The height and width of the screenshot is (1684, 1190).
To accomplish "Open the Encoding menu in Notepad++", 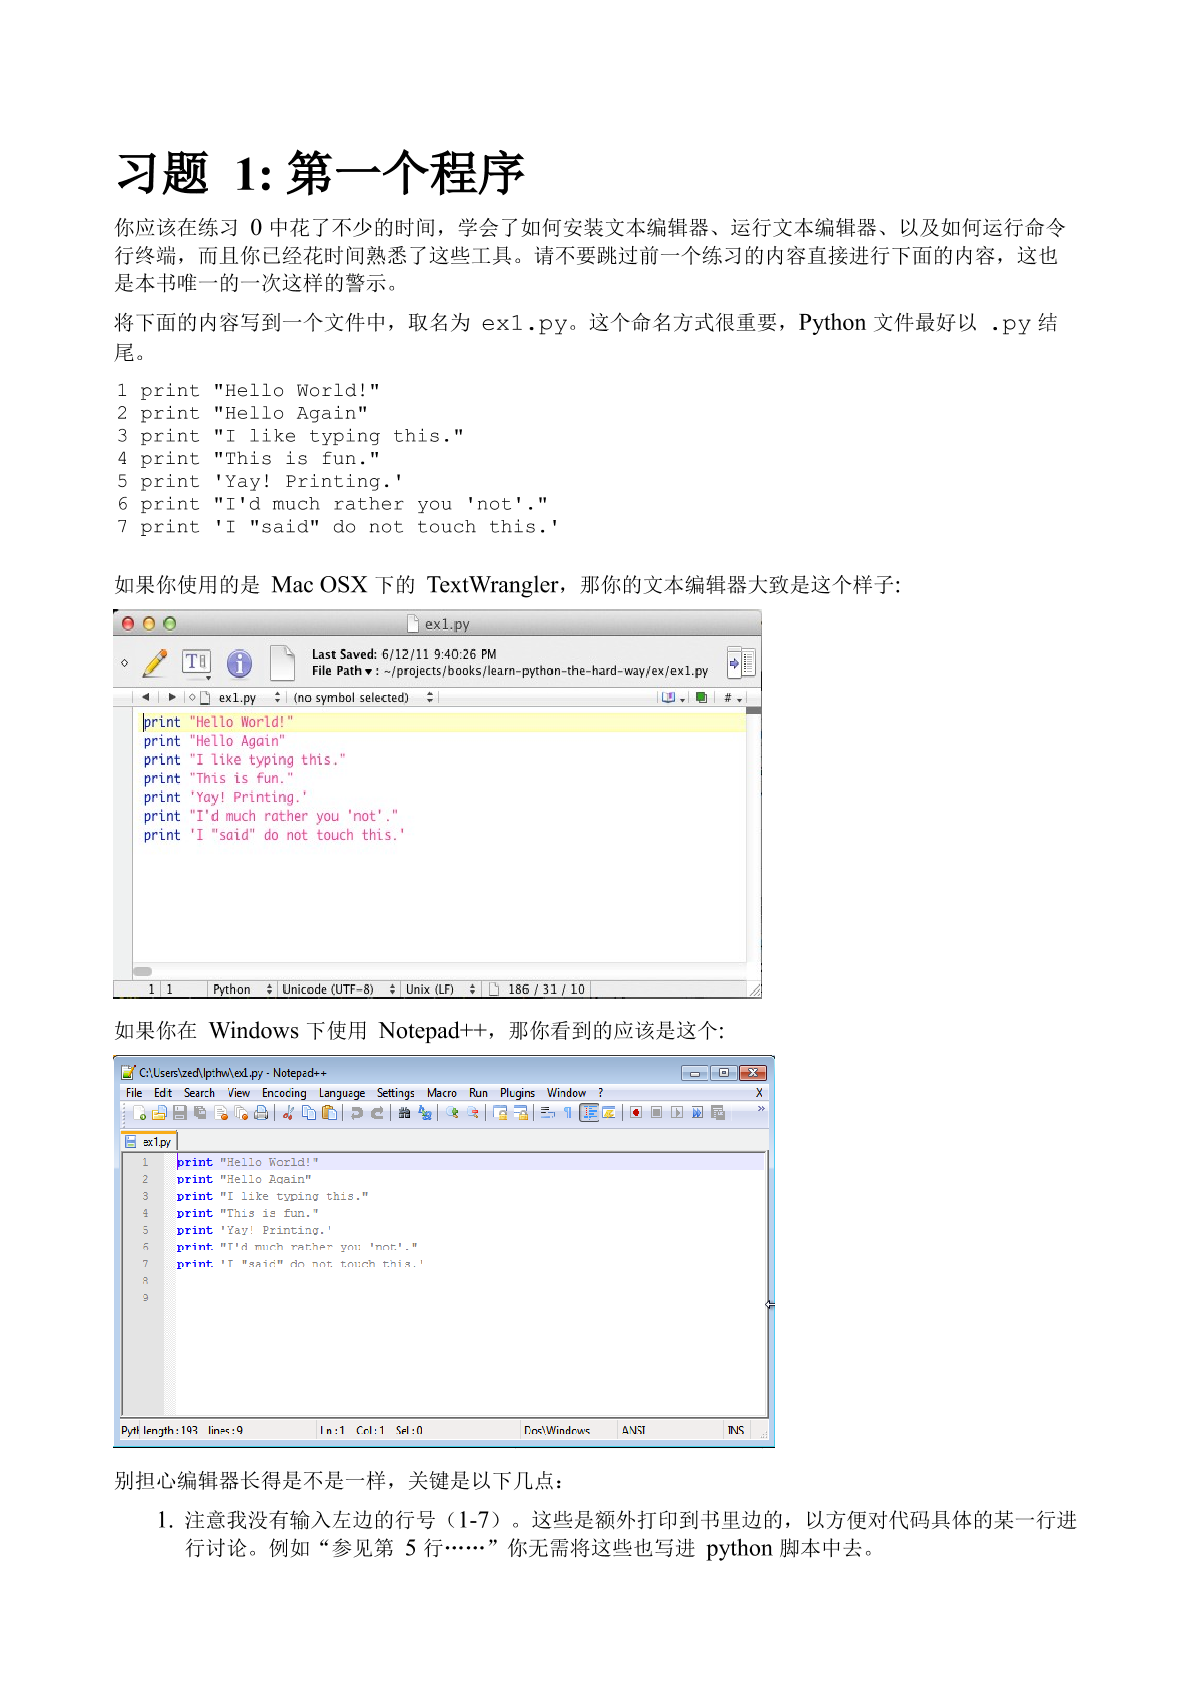I will click(x=284, y=1093).
